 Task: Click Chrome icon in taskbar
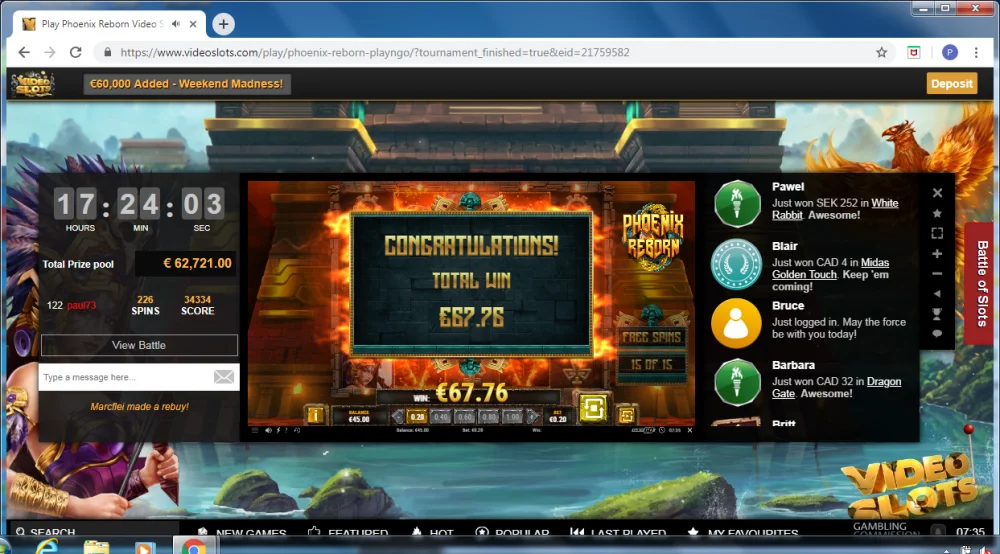click(x=193, y=546)
